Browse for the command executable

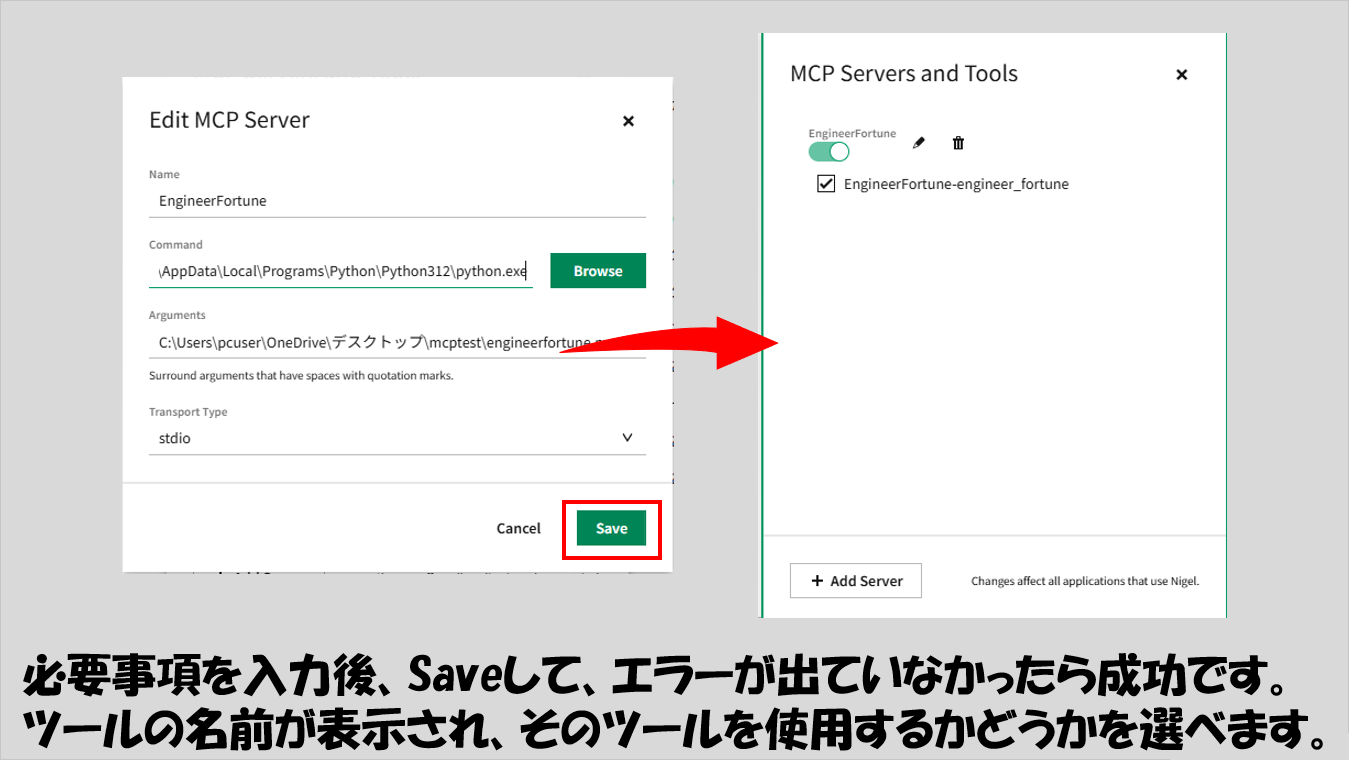pyautogui.click(x=598, y=271)
